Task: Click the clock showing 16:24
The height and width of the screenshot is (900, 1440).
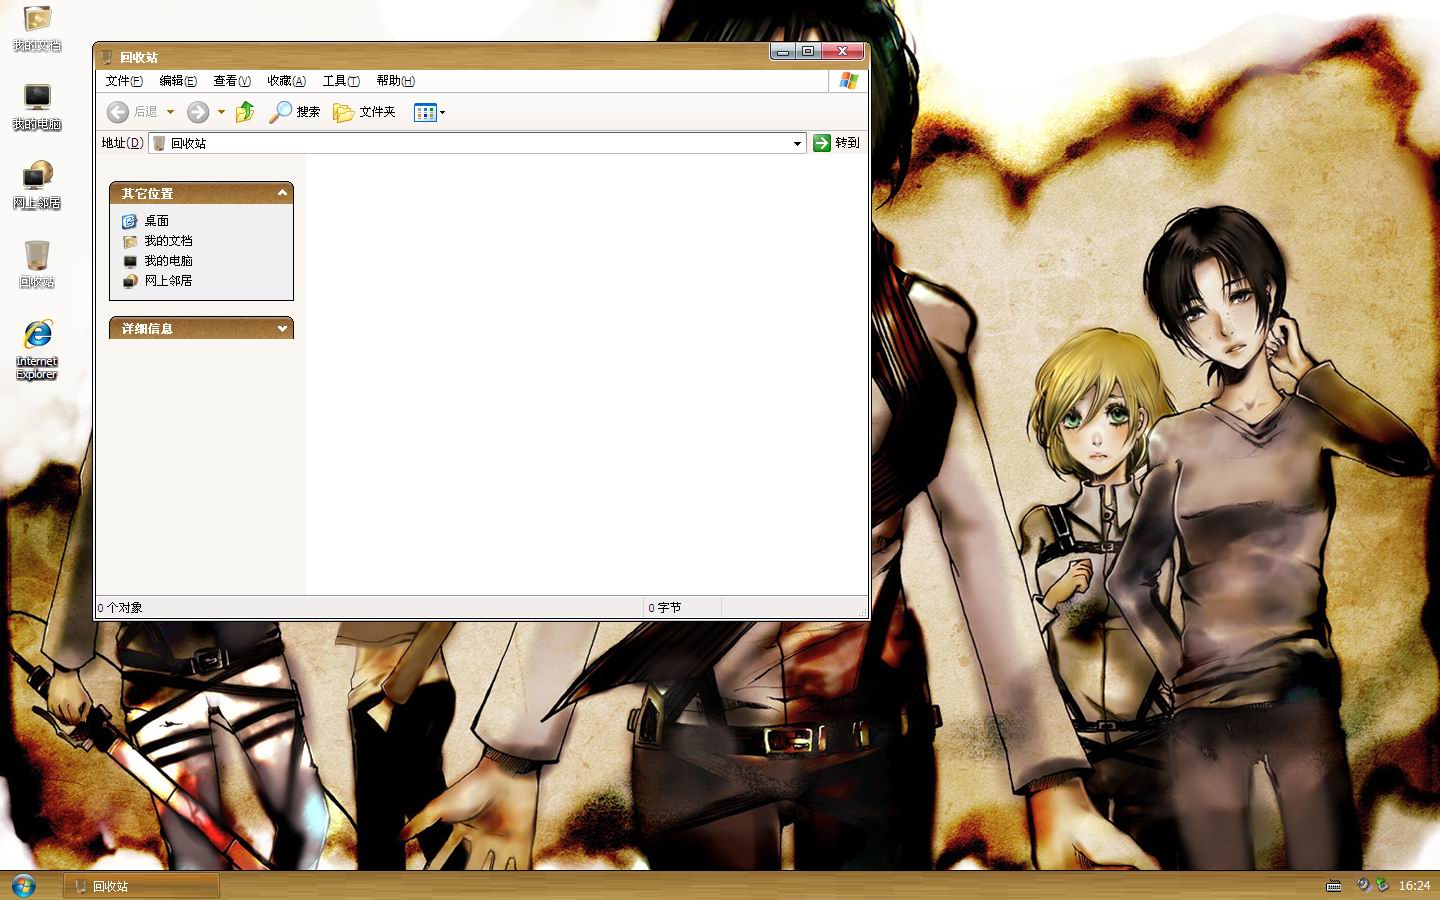Action: [1414, 886]
